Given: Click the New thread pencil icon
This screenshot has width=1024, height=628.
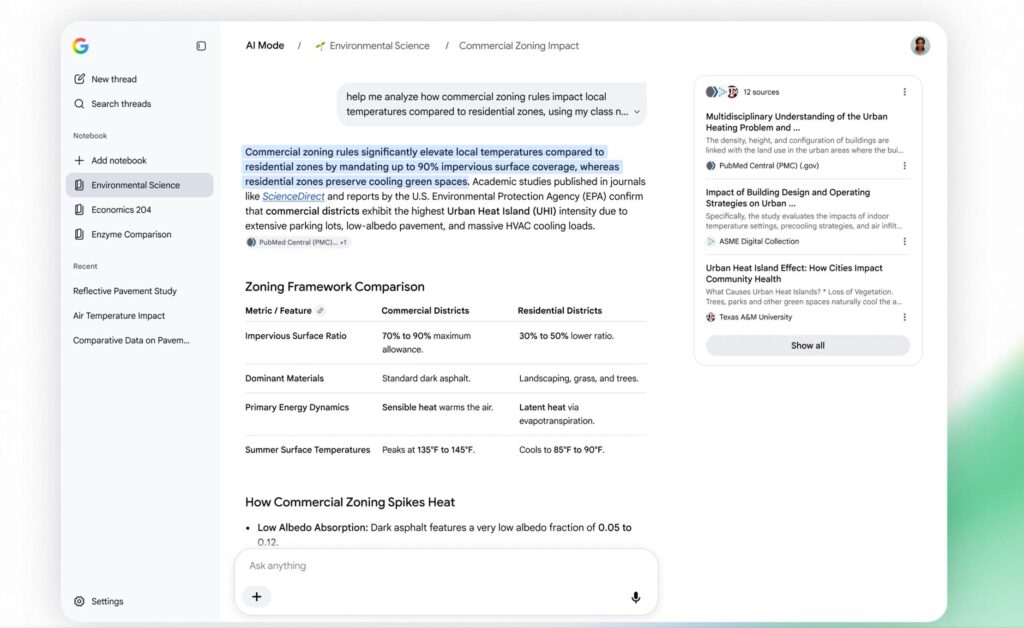Looking at the screenshot, I should tap(79, 79).
